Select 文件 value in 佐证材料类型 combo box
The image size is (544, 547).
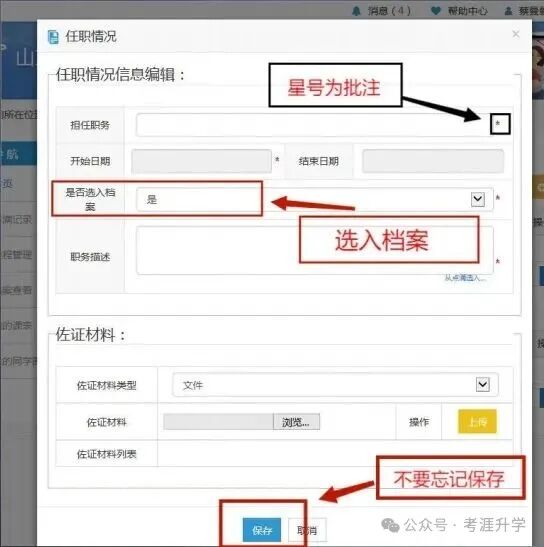coord(335,384)
